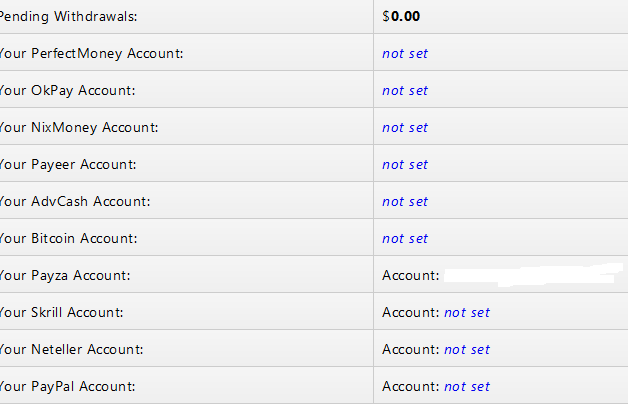Image resolution: width=628 pixels, height=415 pixels.
Task: Click the 'Your Payeer Account:' label text
Action: click(x=68, y=165)
